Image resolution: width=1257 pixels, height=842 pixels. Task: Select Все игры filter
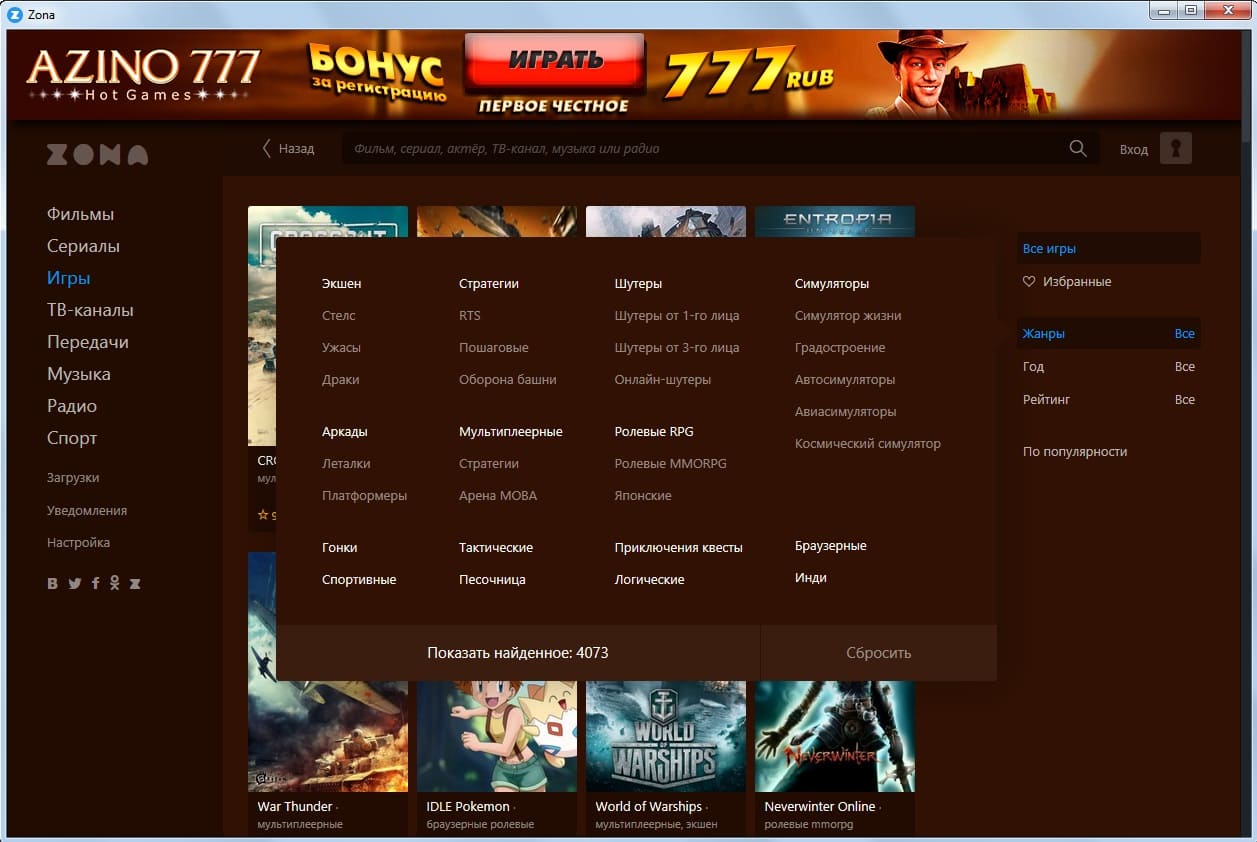tap(1108, 249)
